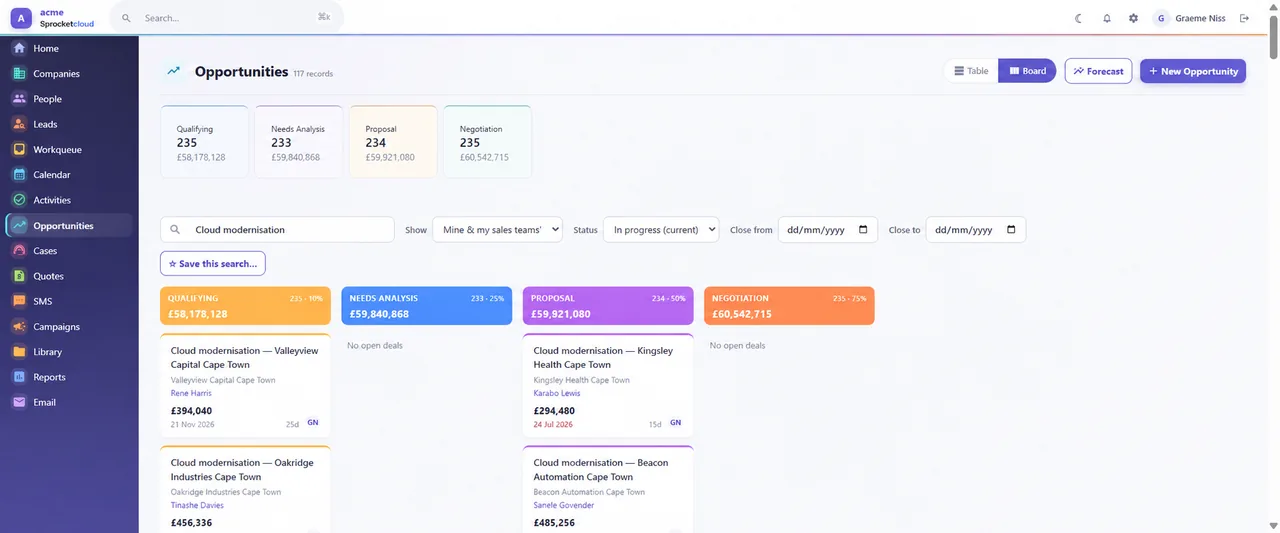Image resolution: width=1280 pixels, height=533 pixels.
Task: Click the Negotiation summary card
Action: (487, 142)
